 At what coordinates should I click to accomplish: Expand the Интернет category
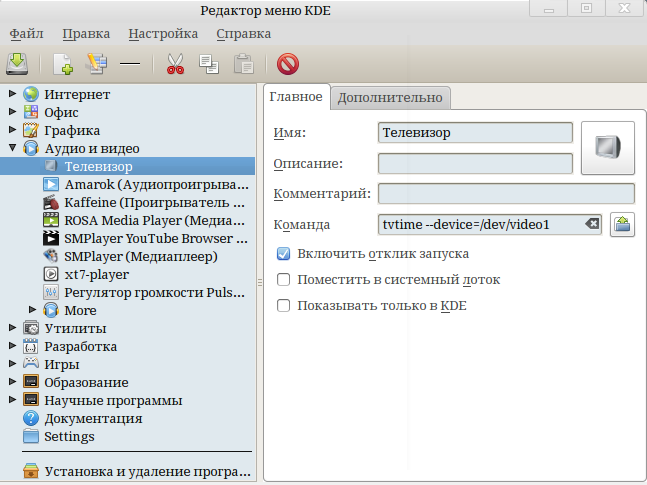(12, 94)
